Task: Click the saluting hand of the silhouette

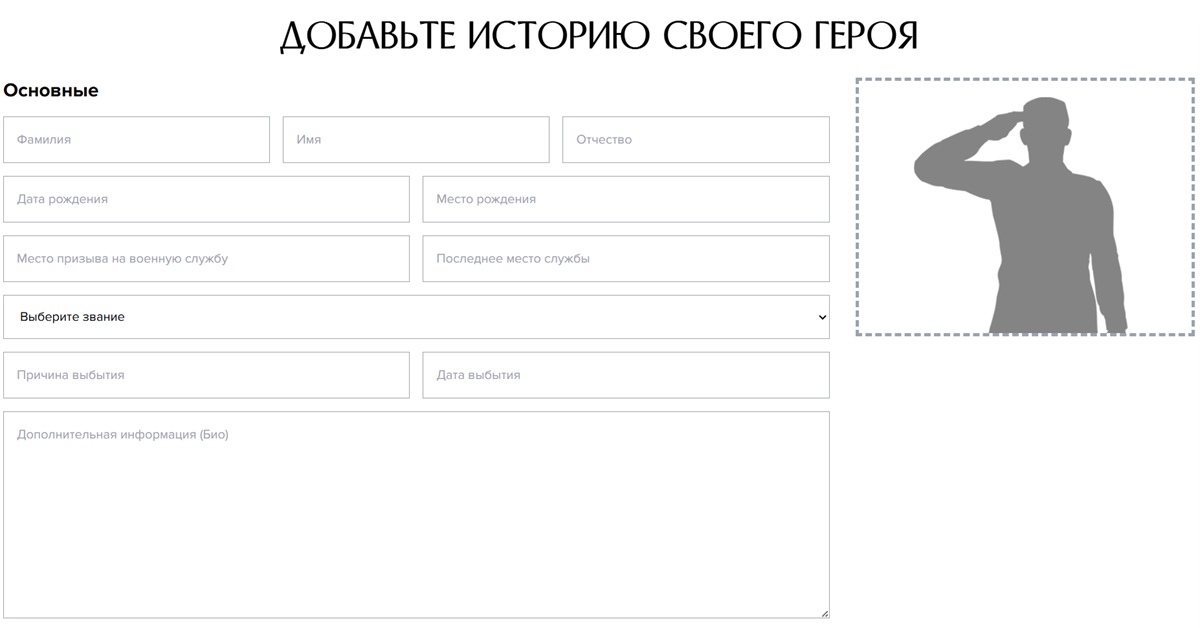Action: point(998,124)
